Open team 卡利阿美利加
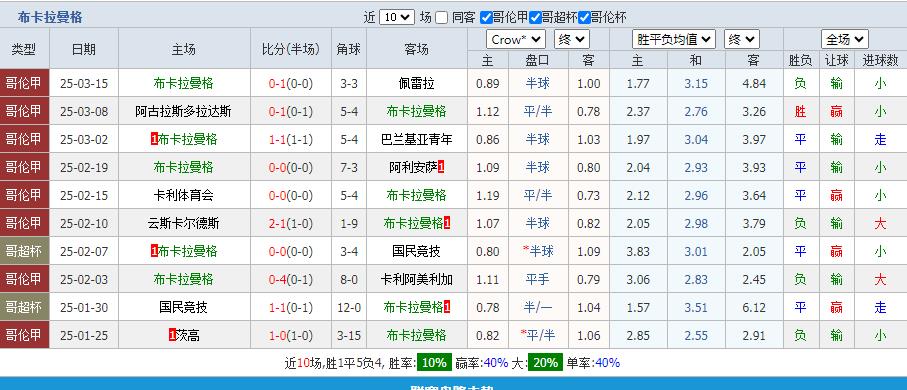The width and height of the screenshot is (907, 390). [x=416, y=279]
